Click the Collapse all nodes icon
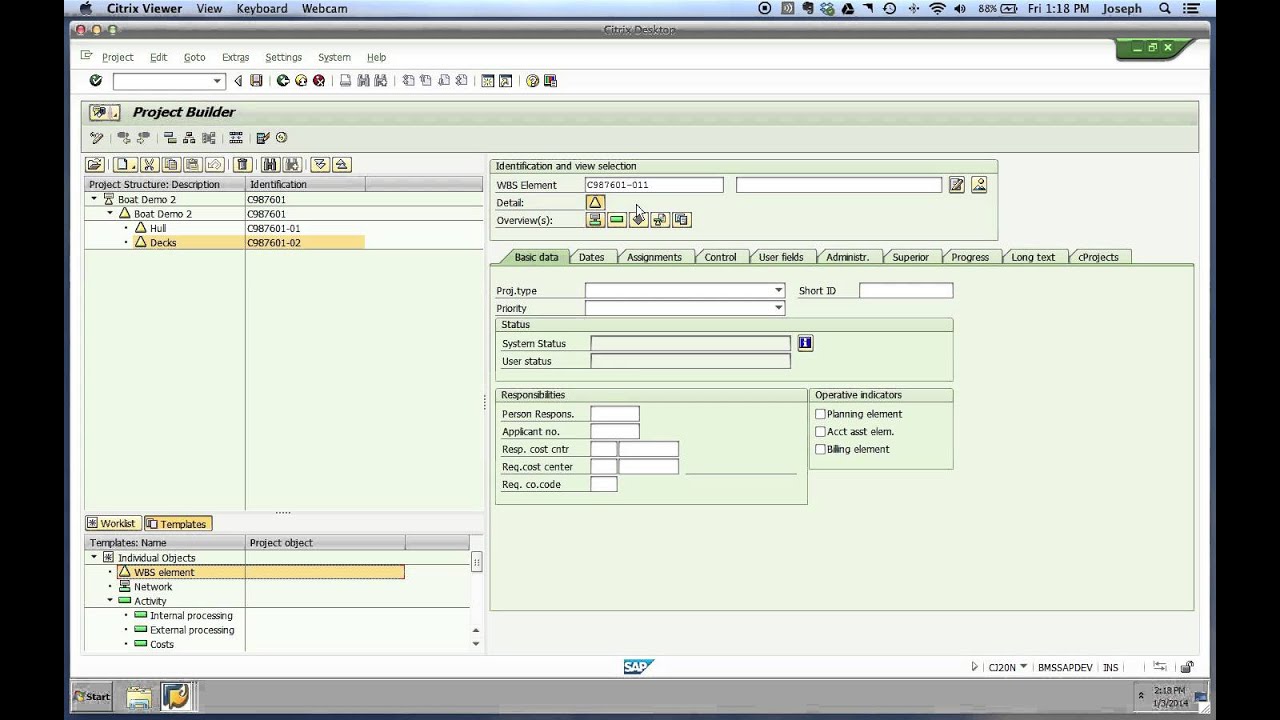The height and width of the screenshot is (720, 1280). 341,165
